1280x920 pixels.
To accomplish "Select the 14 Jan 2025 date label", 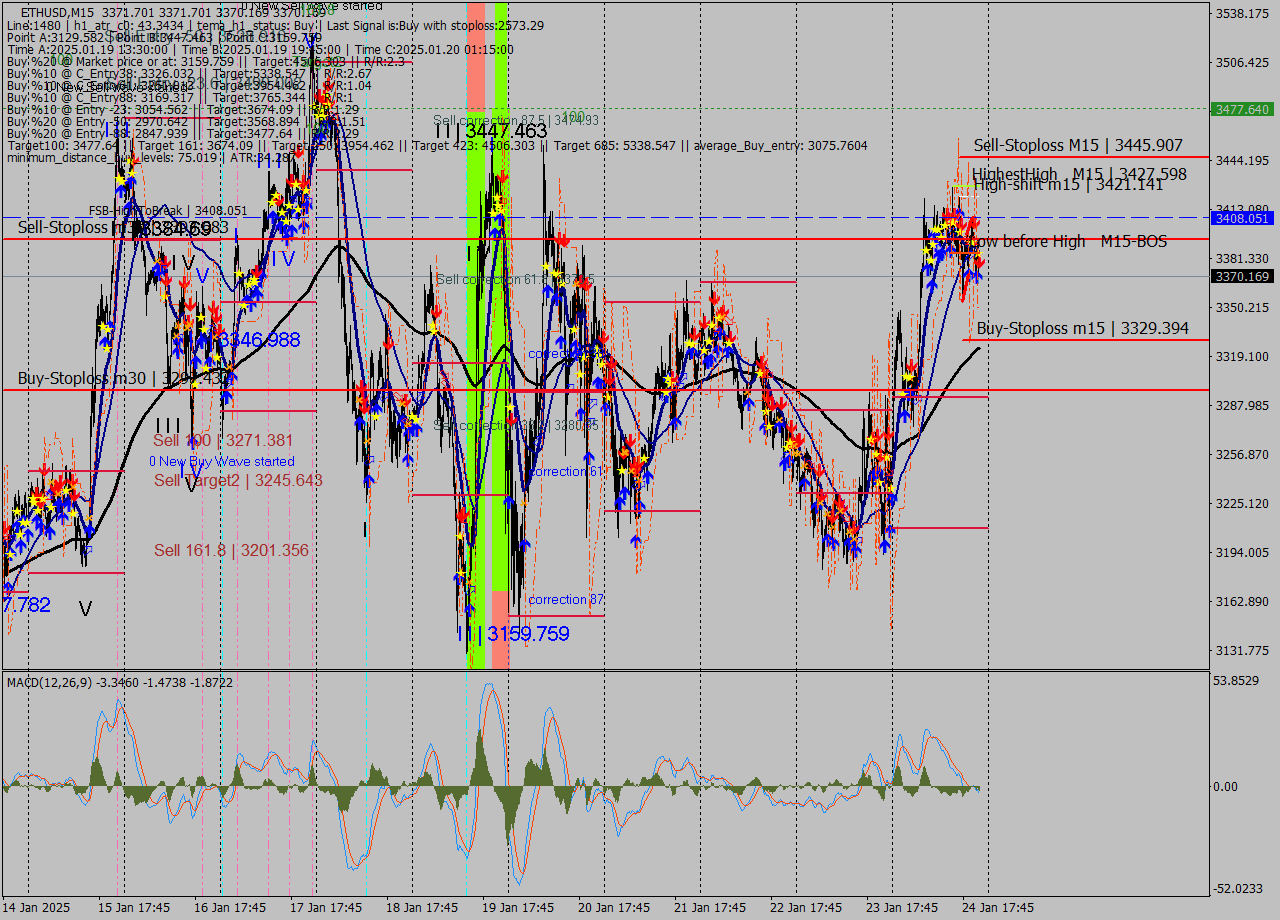I will (37, 908).
